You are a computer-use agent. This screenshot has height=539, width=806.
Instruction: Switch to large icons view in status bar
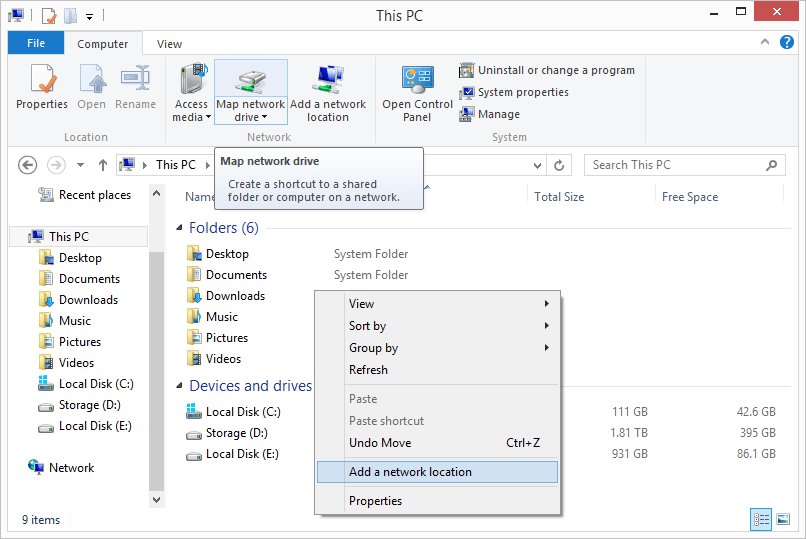pyautogui.click(x=783, y=519)
